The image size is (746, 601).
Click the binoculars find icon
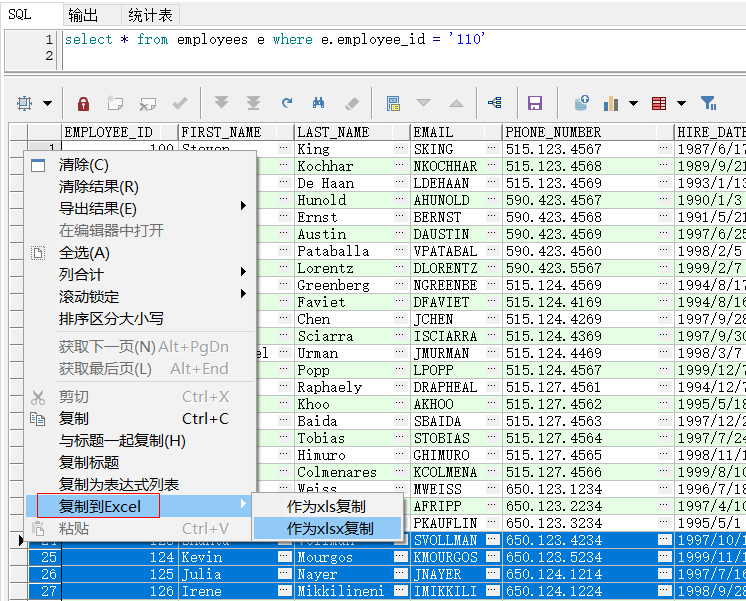[319, 103]
